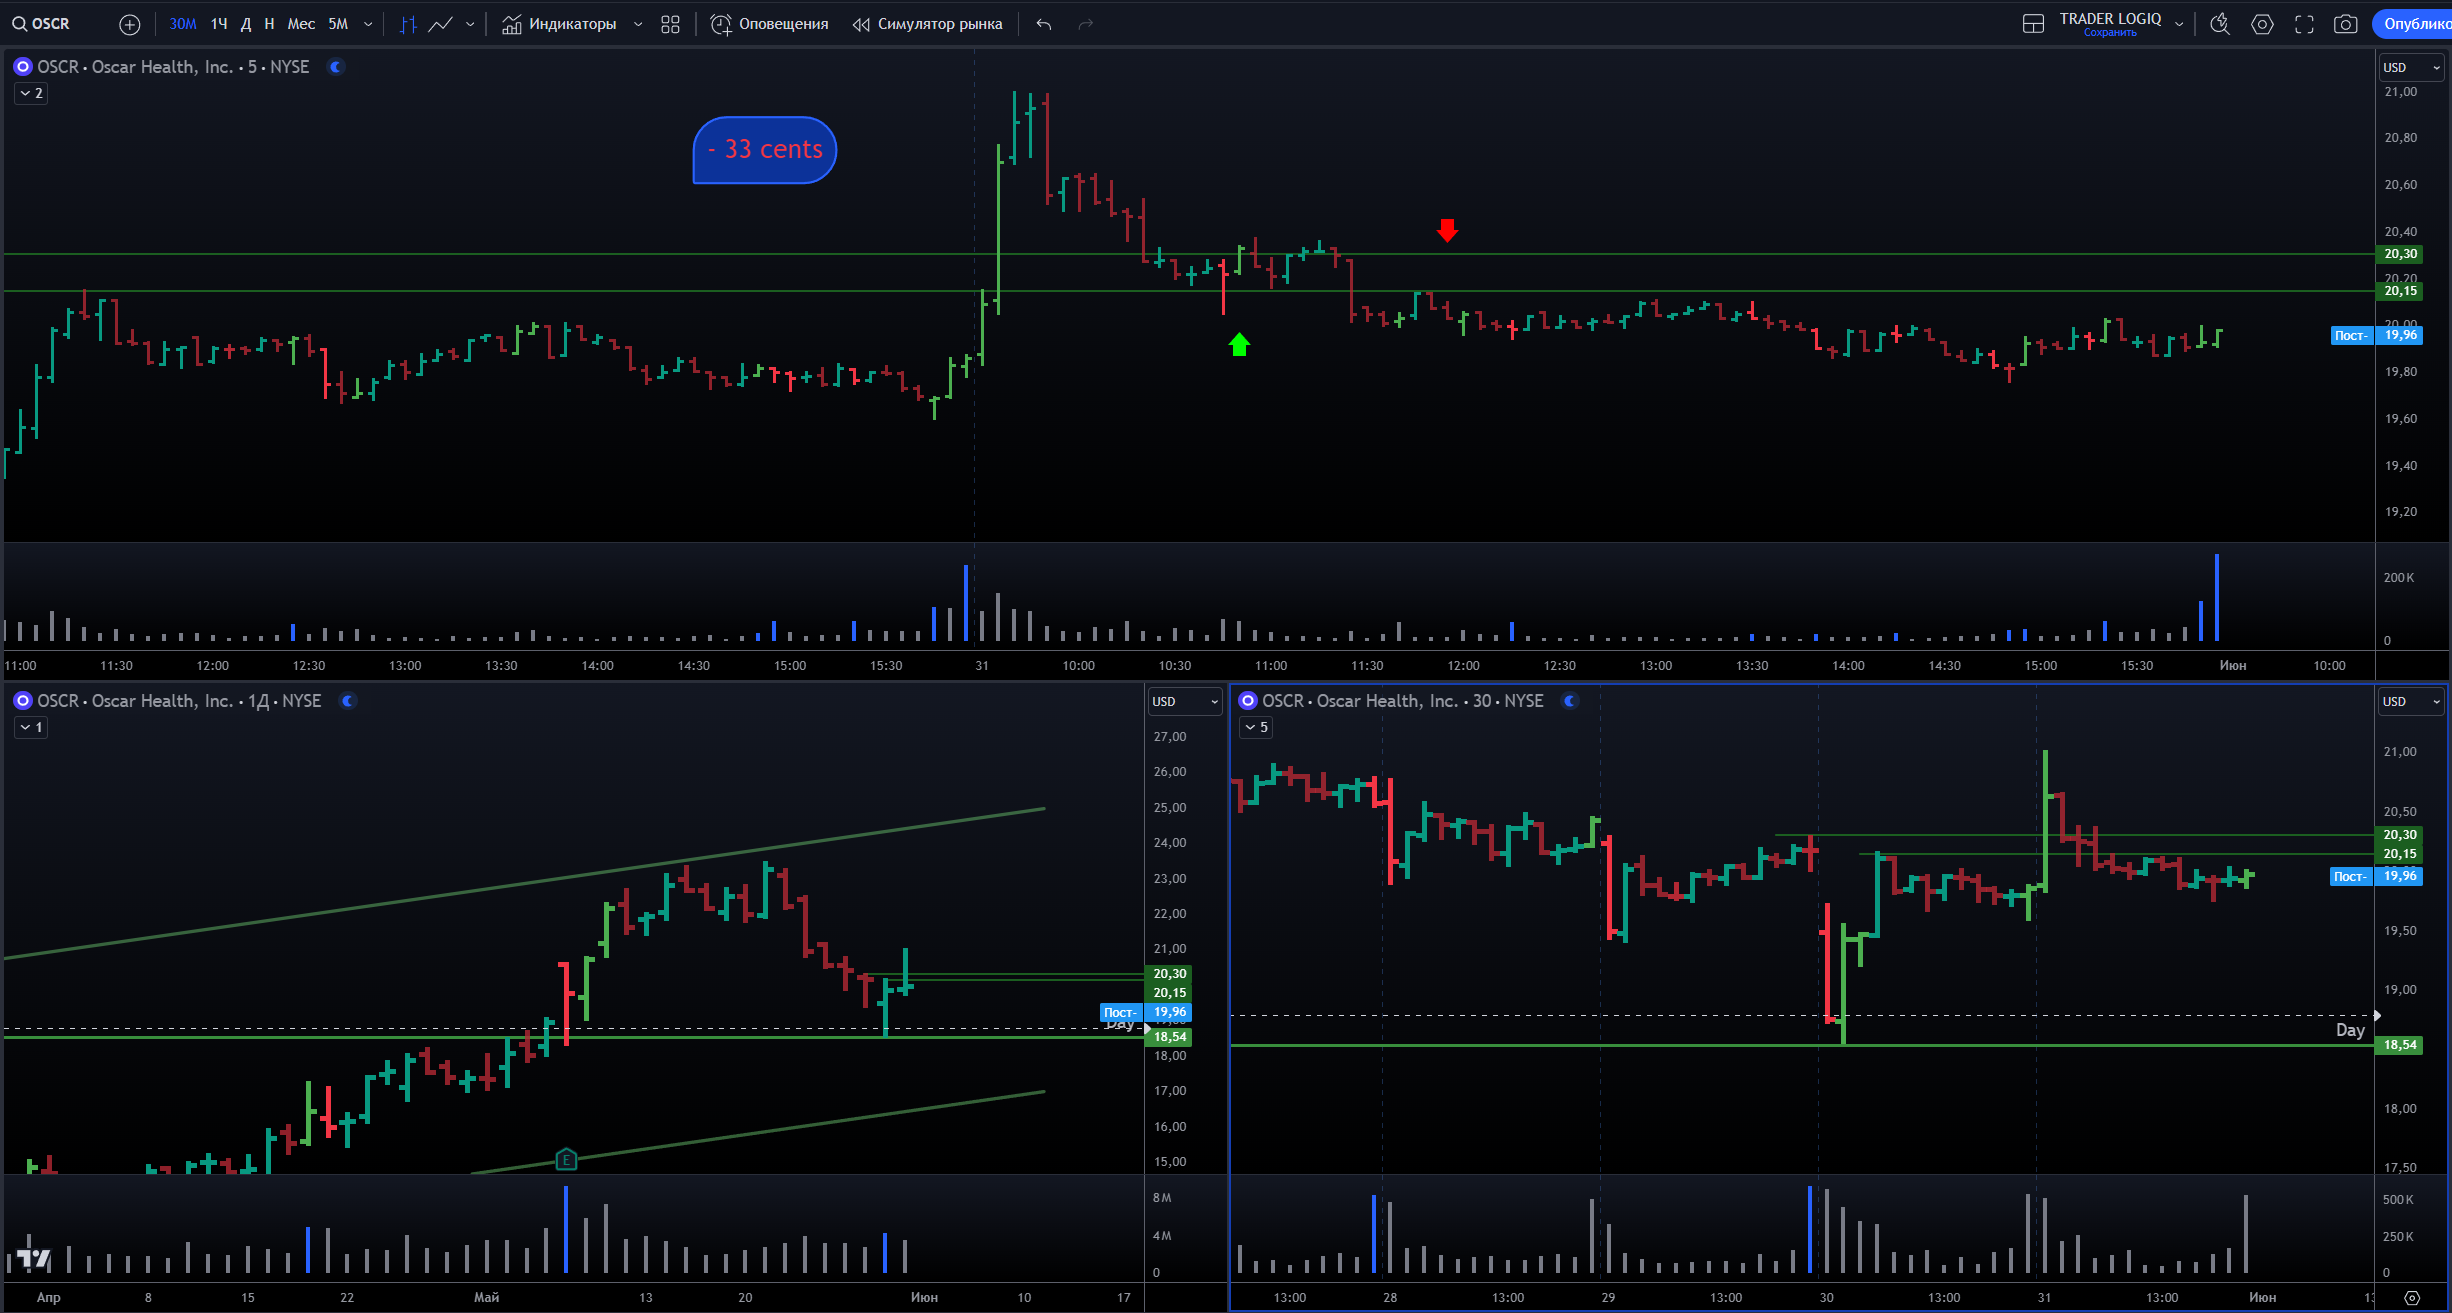Expand favorite indicators dropdown arrow

pyautogui.click(x=638, y=24)
